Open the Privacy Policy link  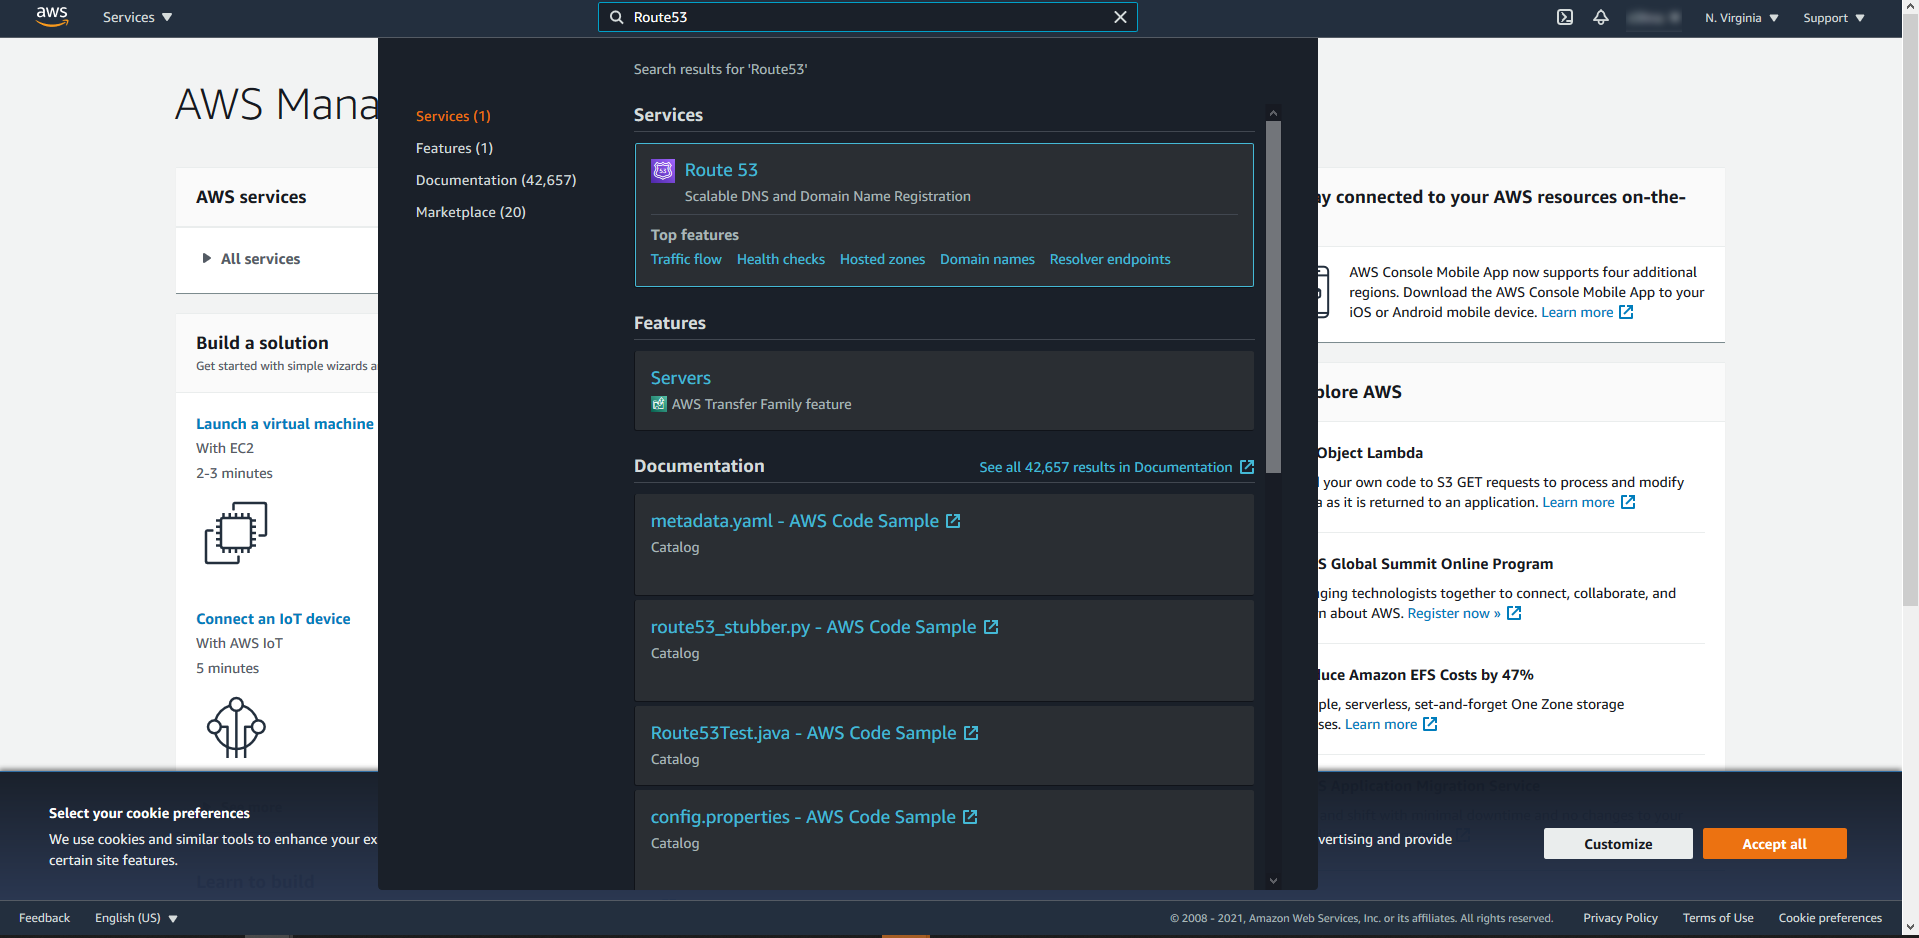(x=1620, y=918)
